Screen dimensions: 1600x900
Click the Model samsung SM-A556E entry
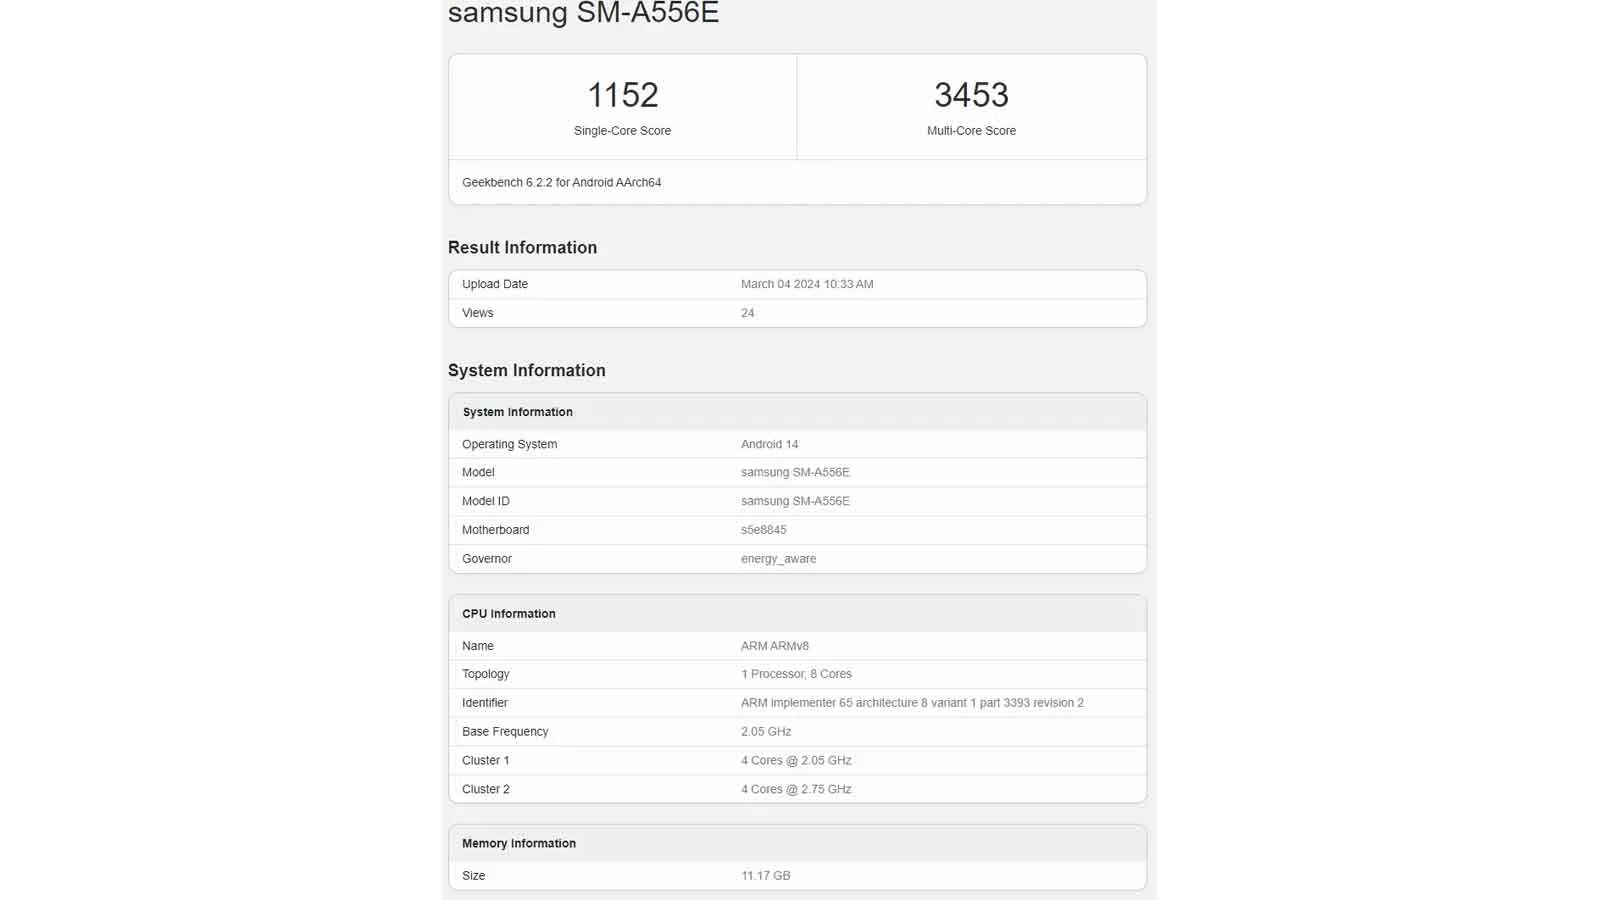click(x=794, y=472)
